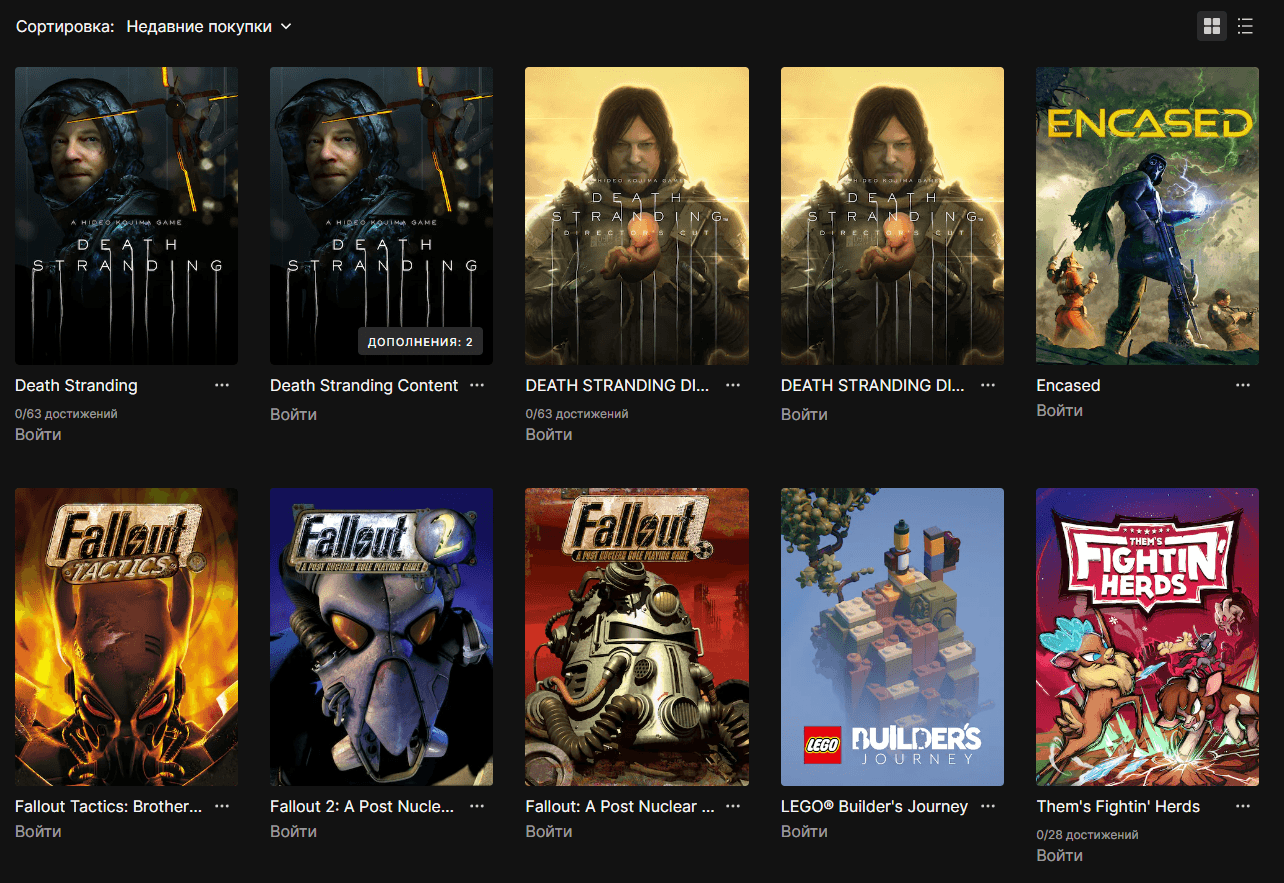Click 'Войти' under Fallout 2
This screenshot has width=1284, height=883.
(293, 832)
